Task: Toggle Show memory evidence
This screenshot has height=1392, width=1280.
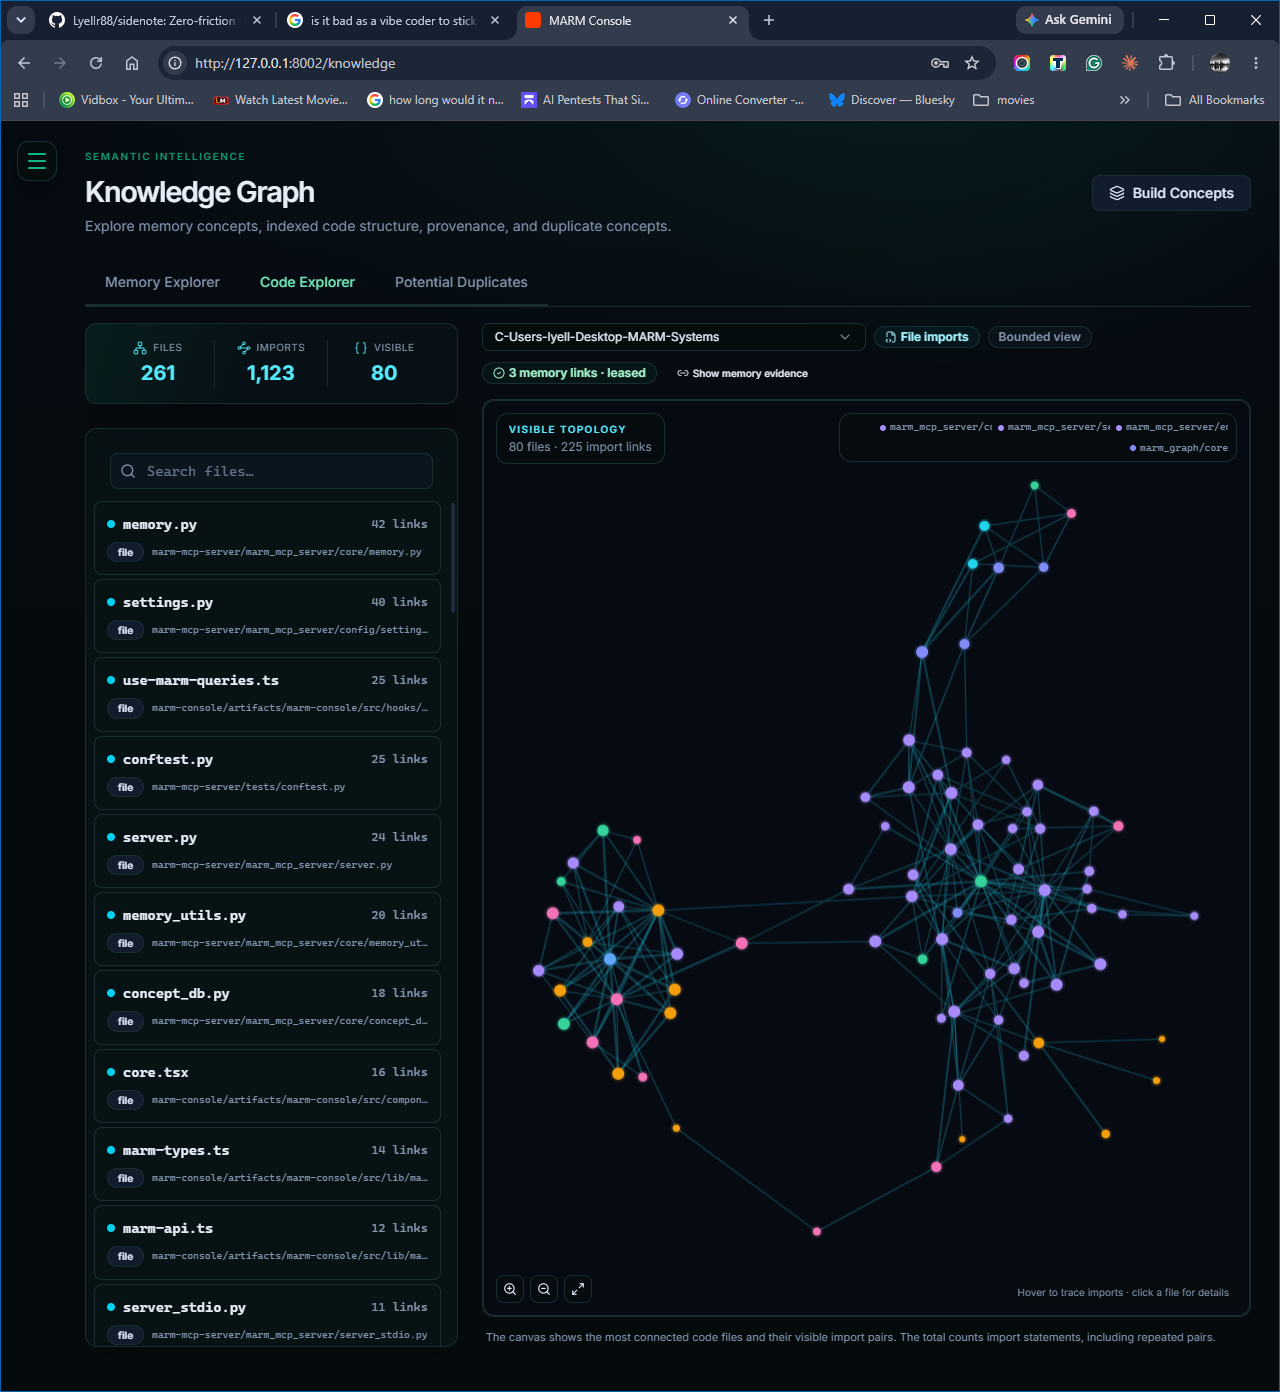Action: 742,373
